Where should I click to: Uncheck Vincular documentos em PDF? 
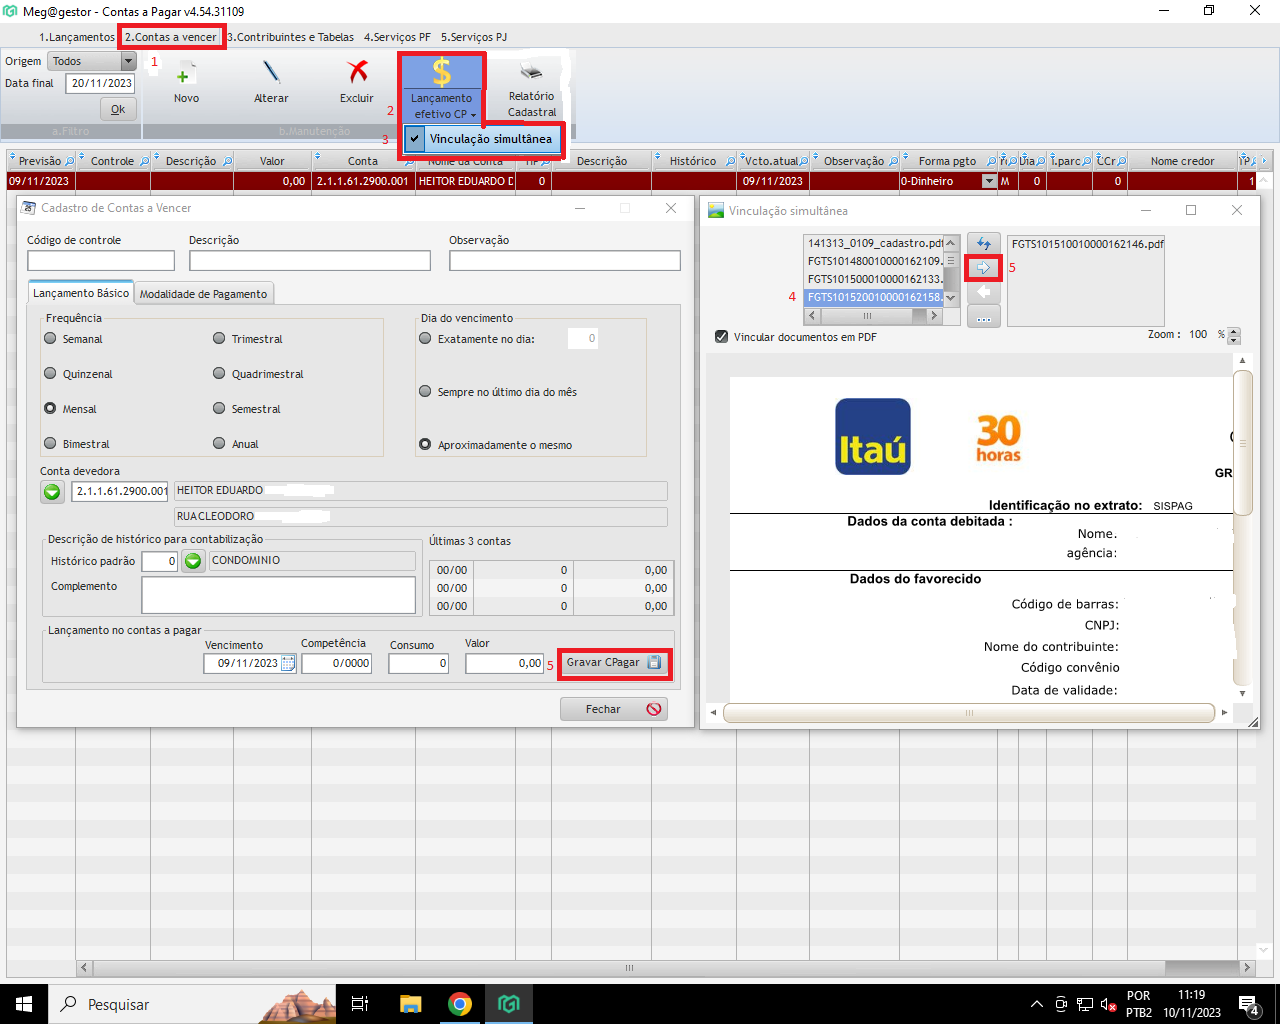pos(721,337)
